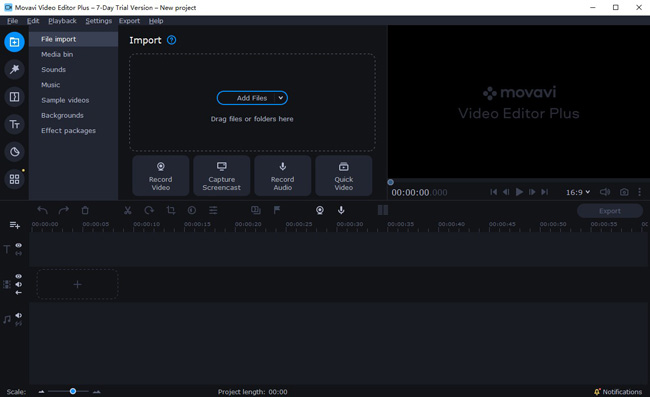Viewport: 650px width, 397px height.
Task: Open the Titles tab icon
Action: [x=15, y=124]
